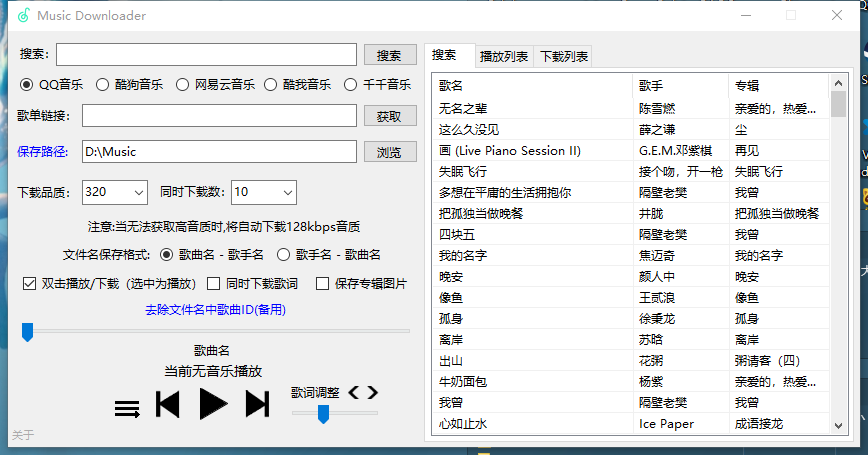868x455 pixels.
Task: Skip to the previous track
Action: (168, 404)
